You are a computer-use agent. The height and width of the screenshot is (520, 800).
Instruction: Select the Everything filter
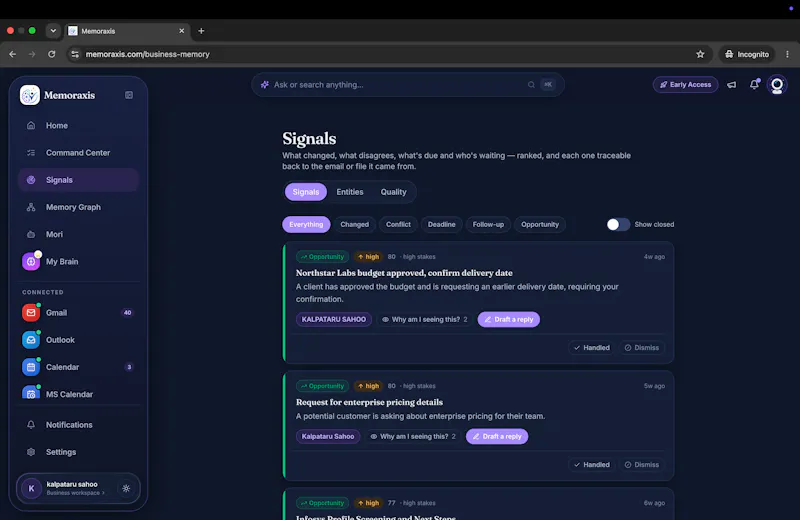tap(306, 225)
